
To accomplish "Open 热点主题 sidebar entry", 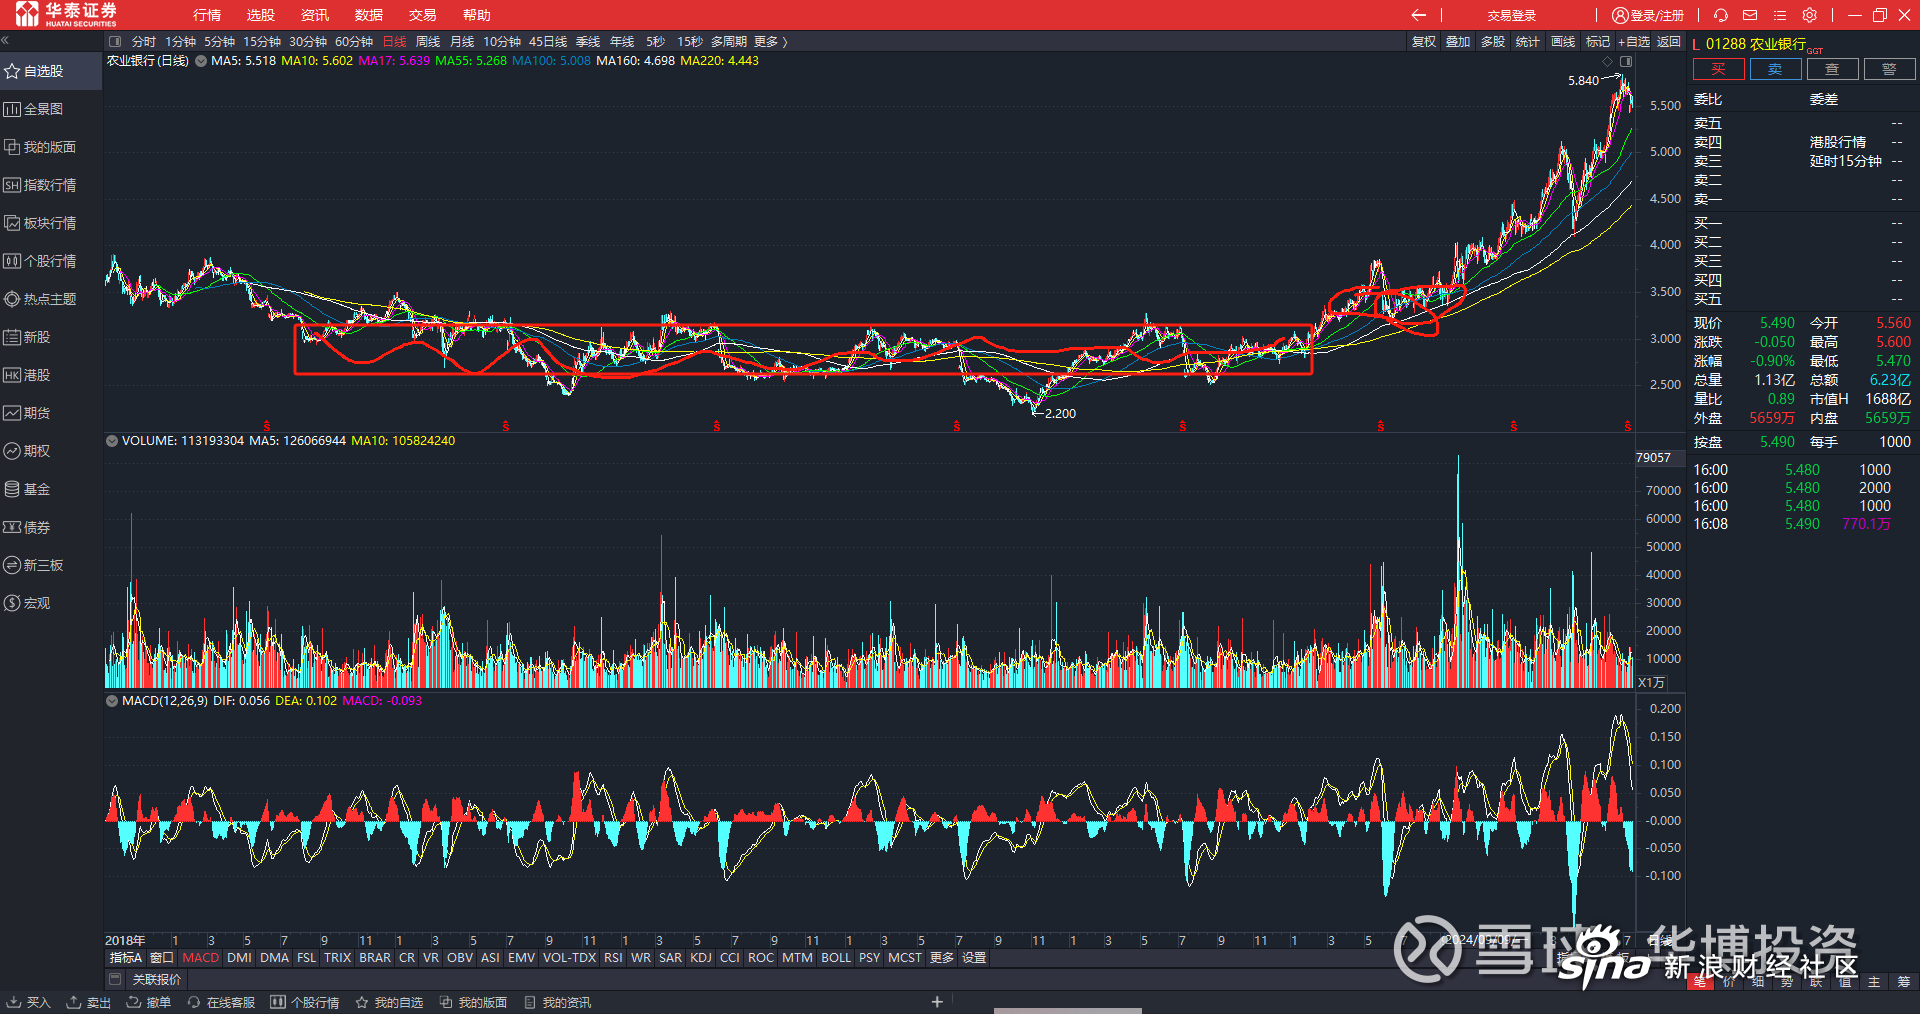I will point(40,299).
